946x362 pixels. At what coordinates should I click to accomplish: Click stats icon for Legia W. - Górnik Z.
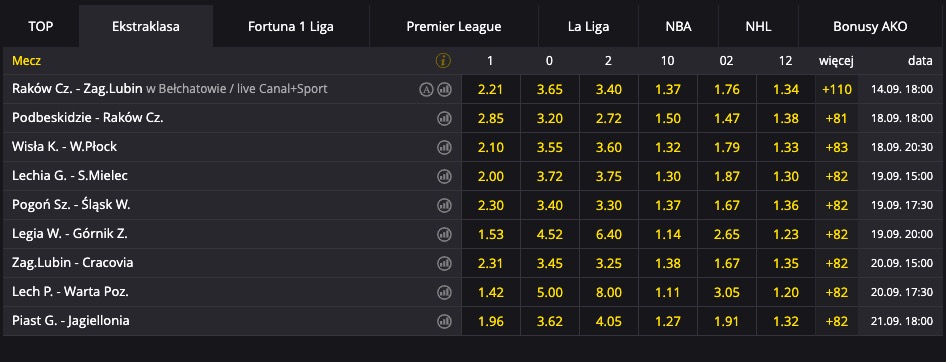point(444,234)
